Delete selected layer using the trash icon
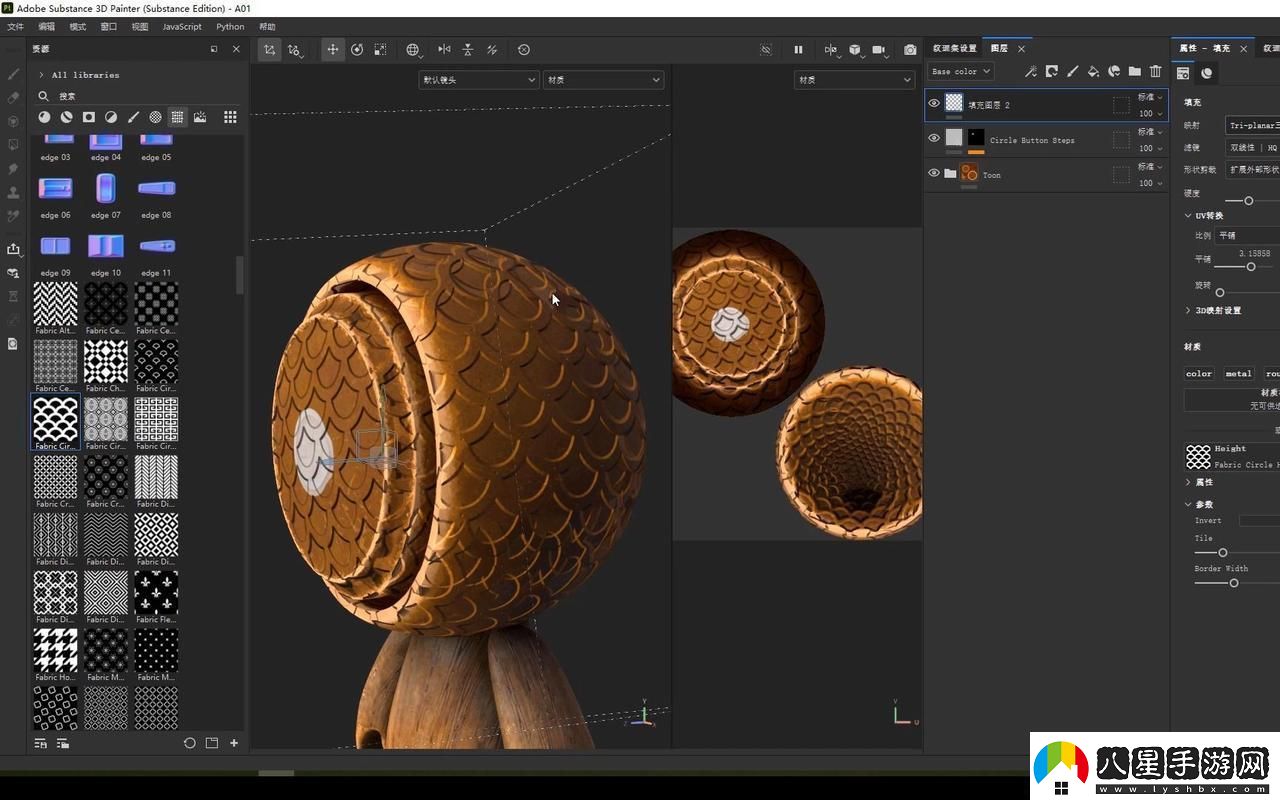 click(1156, 71)
